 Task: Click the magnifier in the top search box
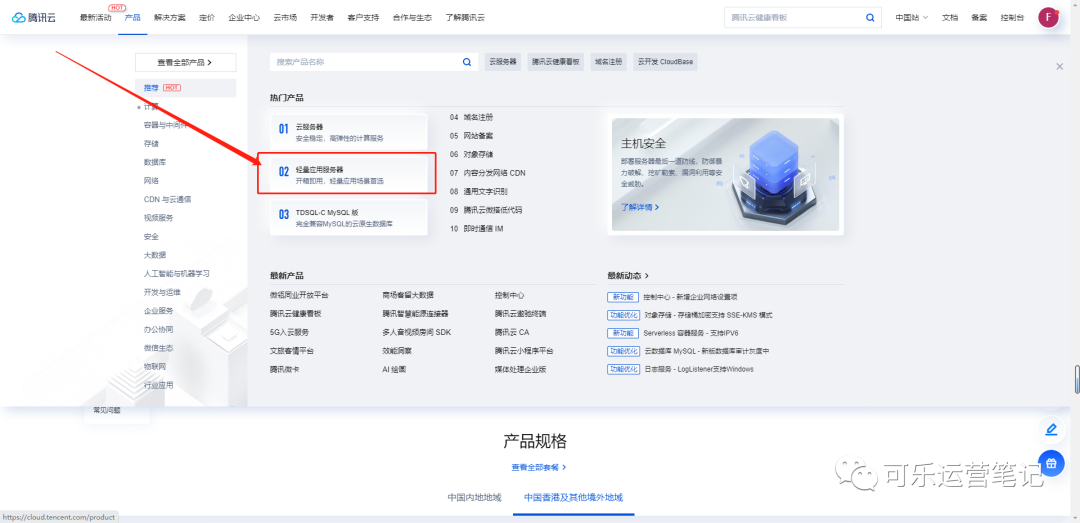point(870,18)
